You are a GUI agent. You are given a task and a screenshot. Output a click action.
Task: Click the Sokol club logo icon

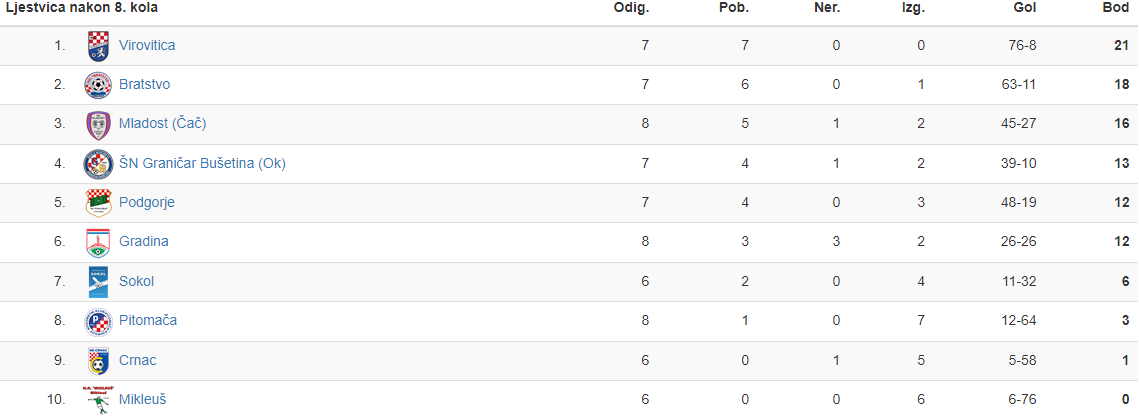(x=98, y=282)
